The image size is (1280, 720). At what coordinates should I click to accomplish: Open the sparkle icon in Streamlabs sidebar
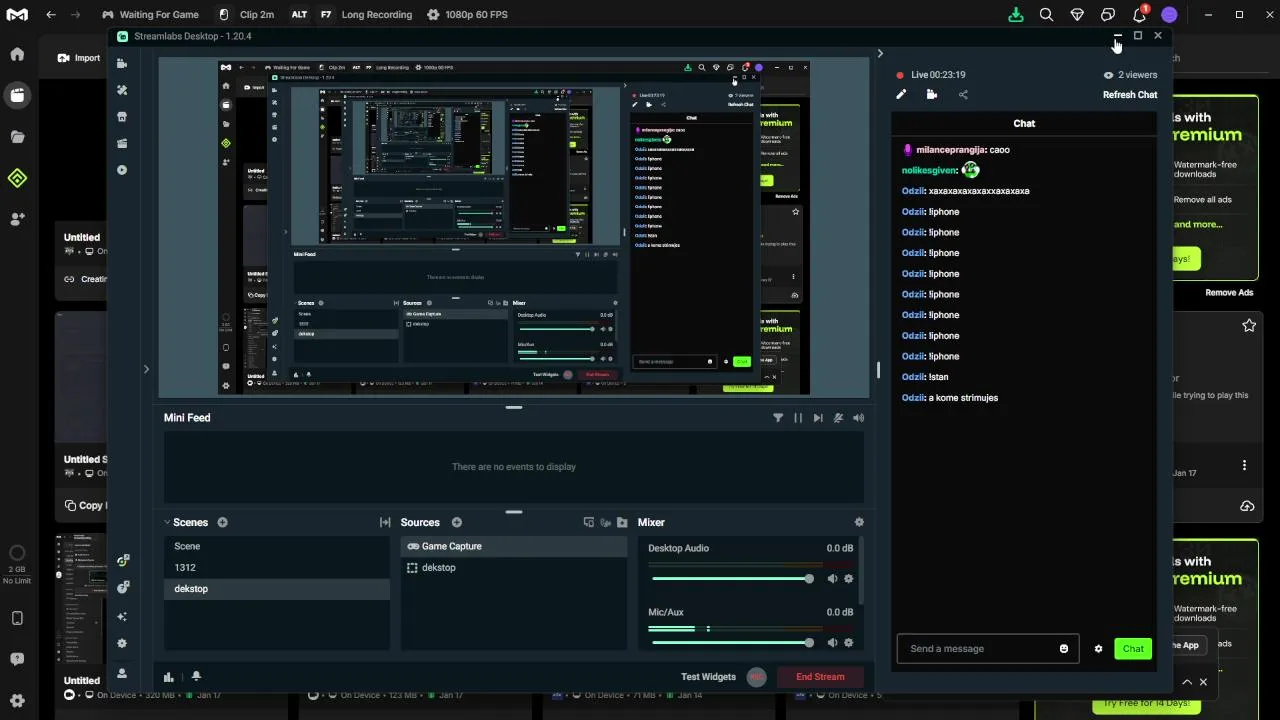(x=122, y=617)
